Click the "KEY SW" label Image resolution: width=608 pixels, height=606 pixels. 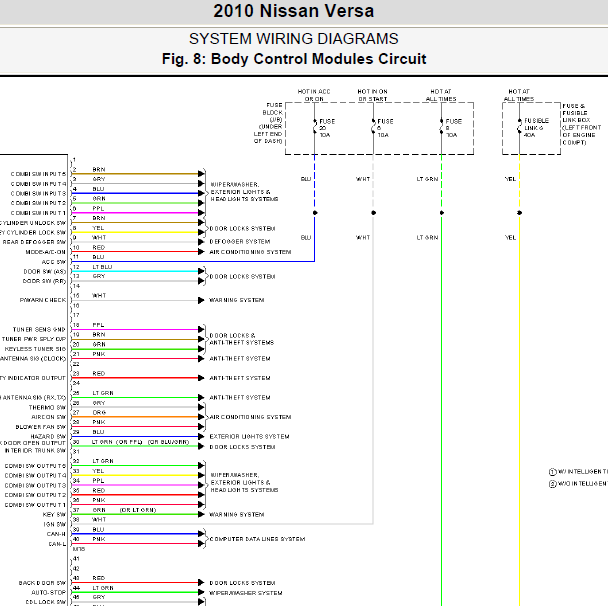[54, 514]
